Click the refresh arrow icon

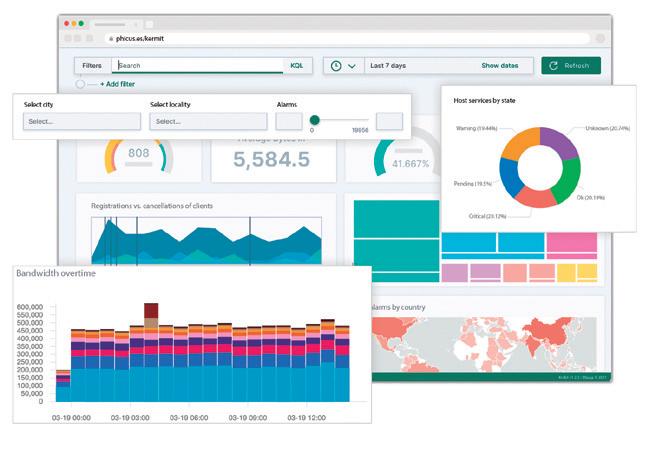coord(553,66)
